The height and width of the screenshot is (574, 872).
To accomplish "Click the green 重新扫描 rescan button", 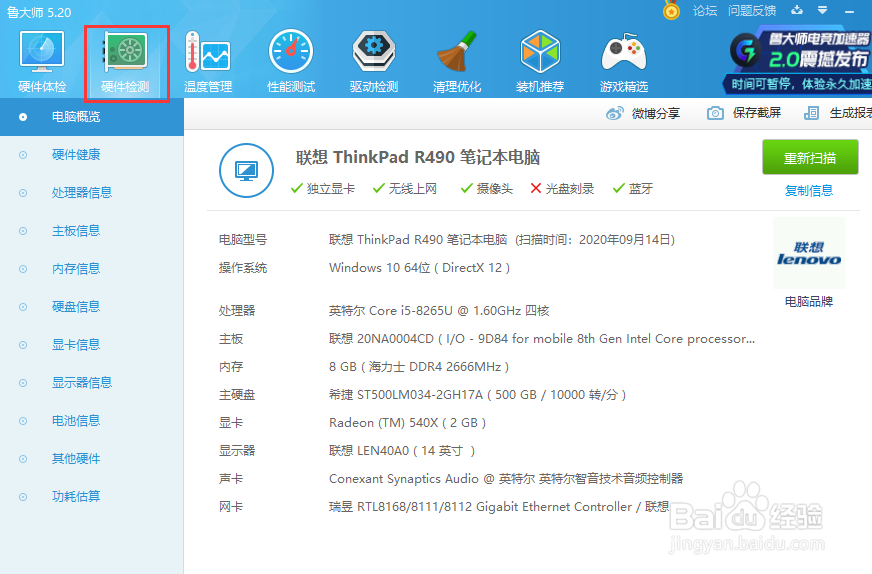I will pos(810,157).
